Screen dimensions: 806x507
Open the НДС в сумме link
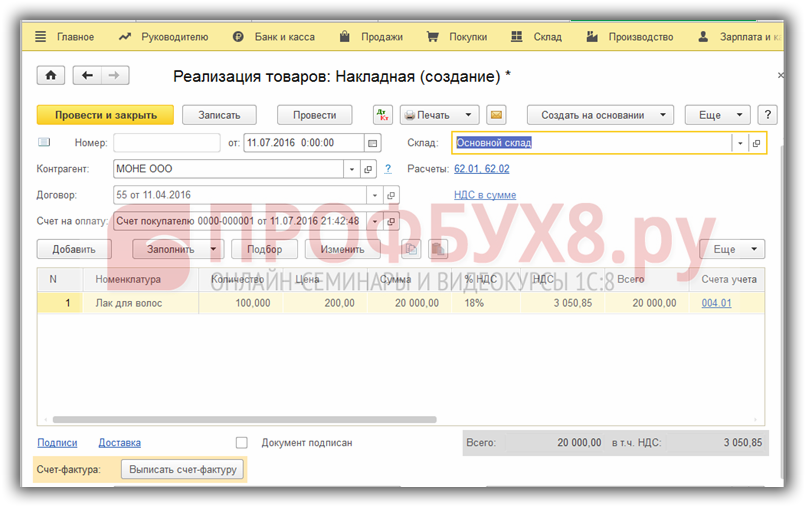(x=485, y=195)
